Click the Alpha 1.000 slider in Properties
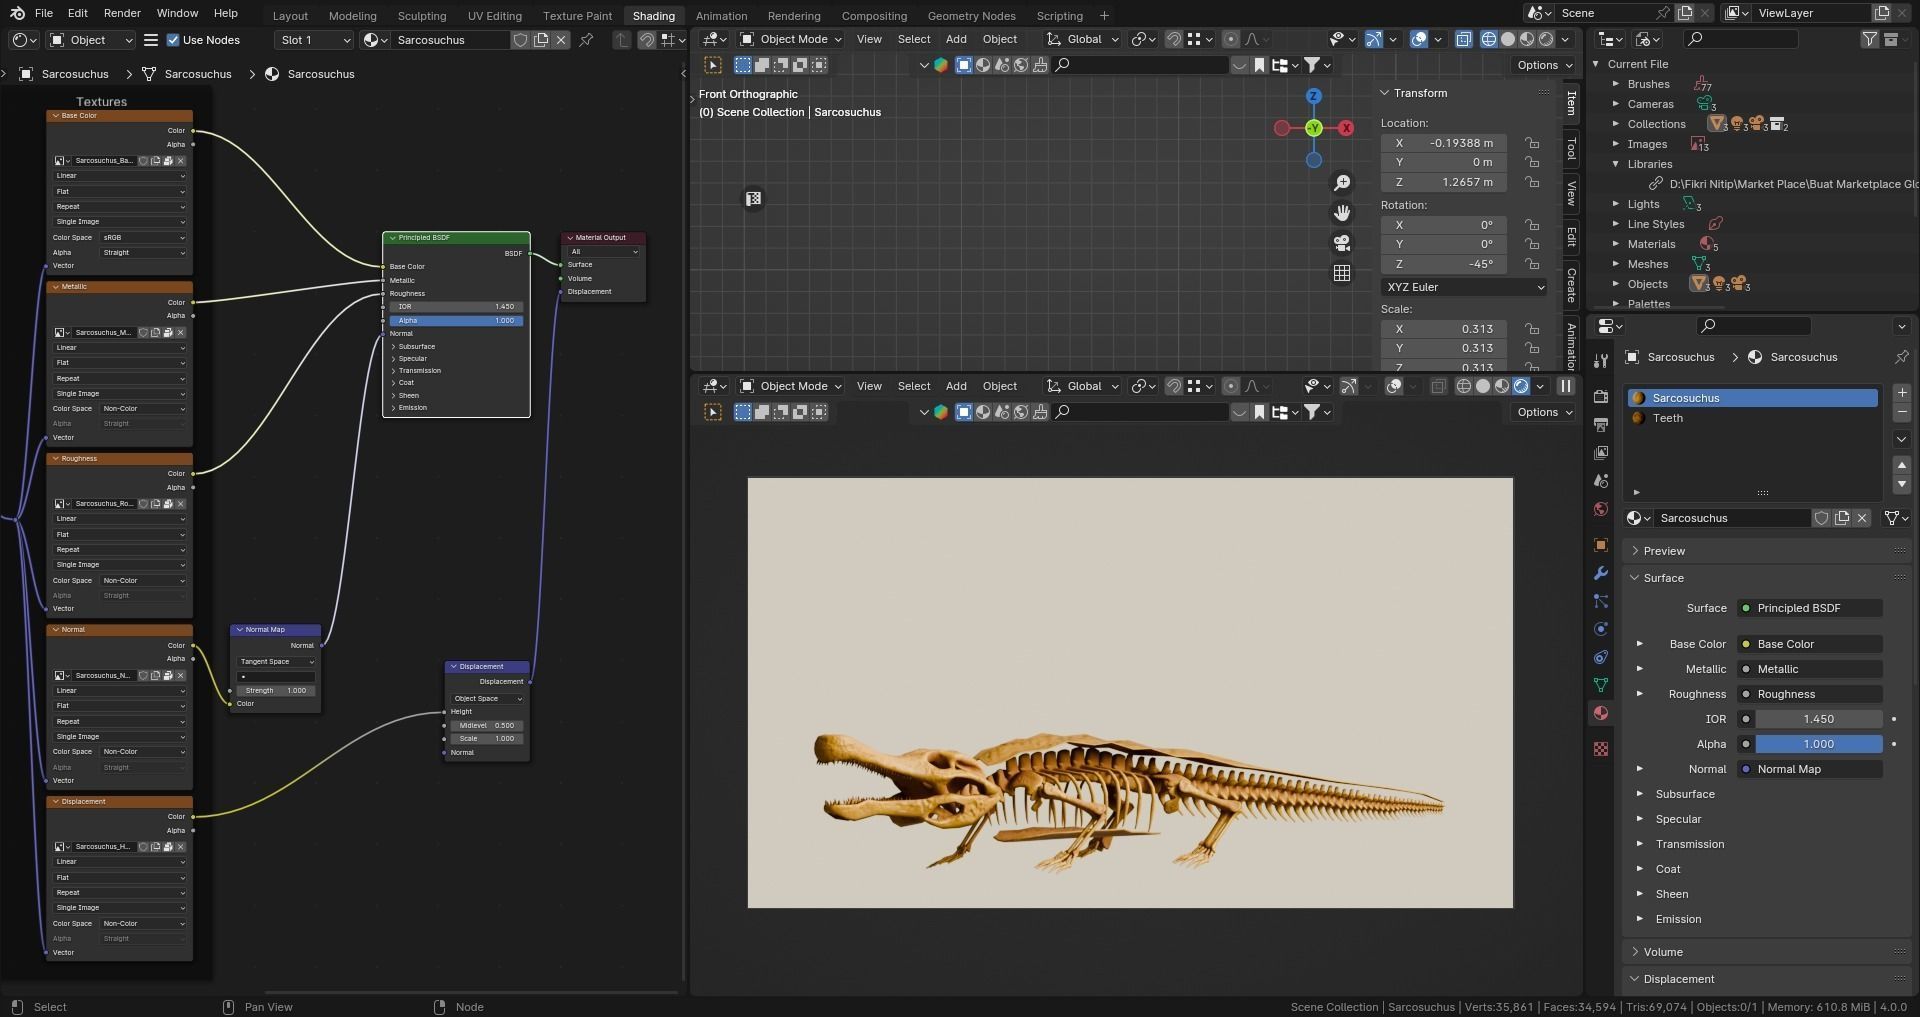The image size is (1920, 1017). pos(1818,744)
